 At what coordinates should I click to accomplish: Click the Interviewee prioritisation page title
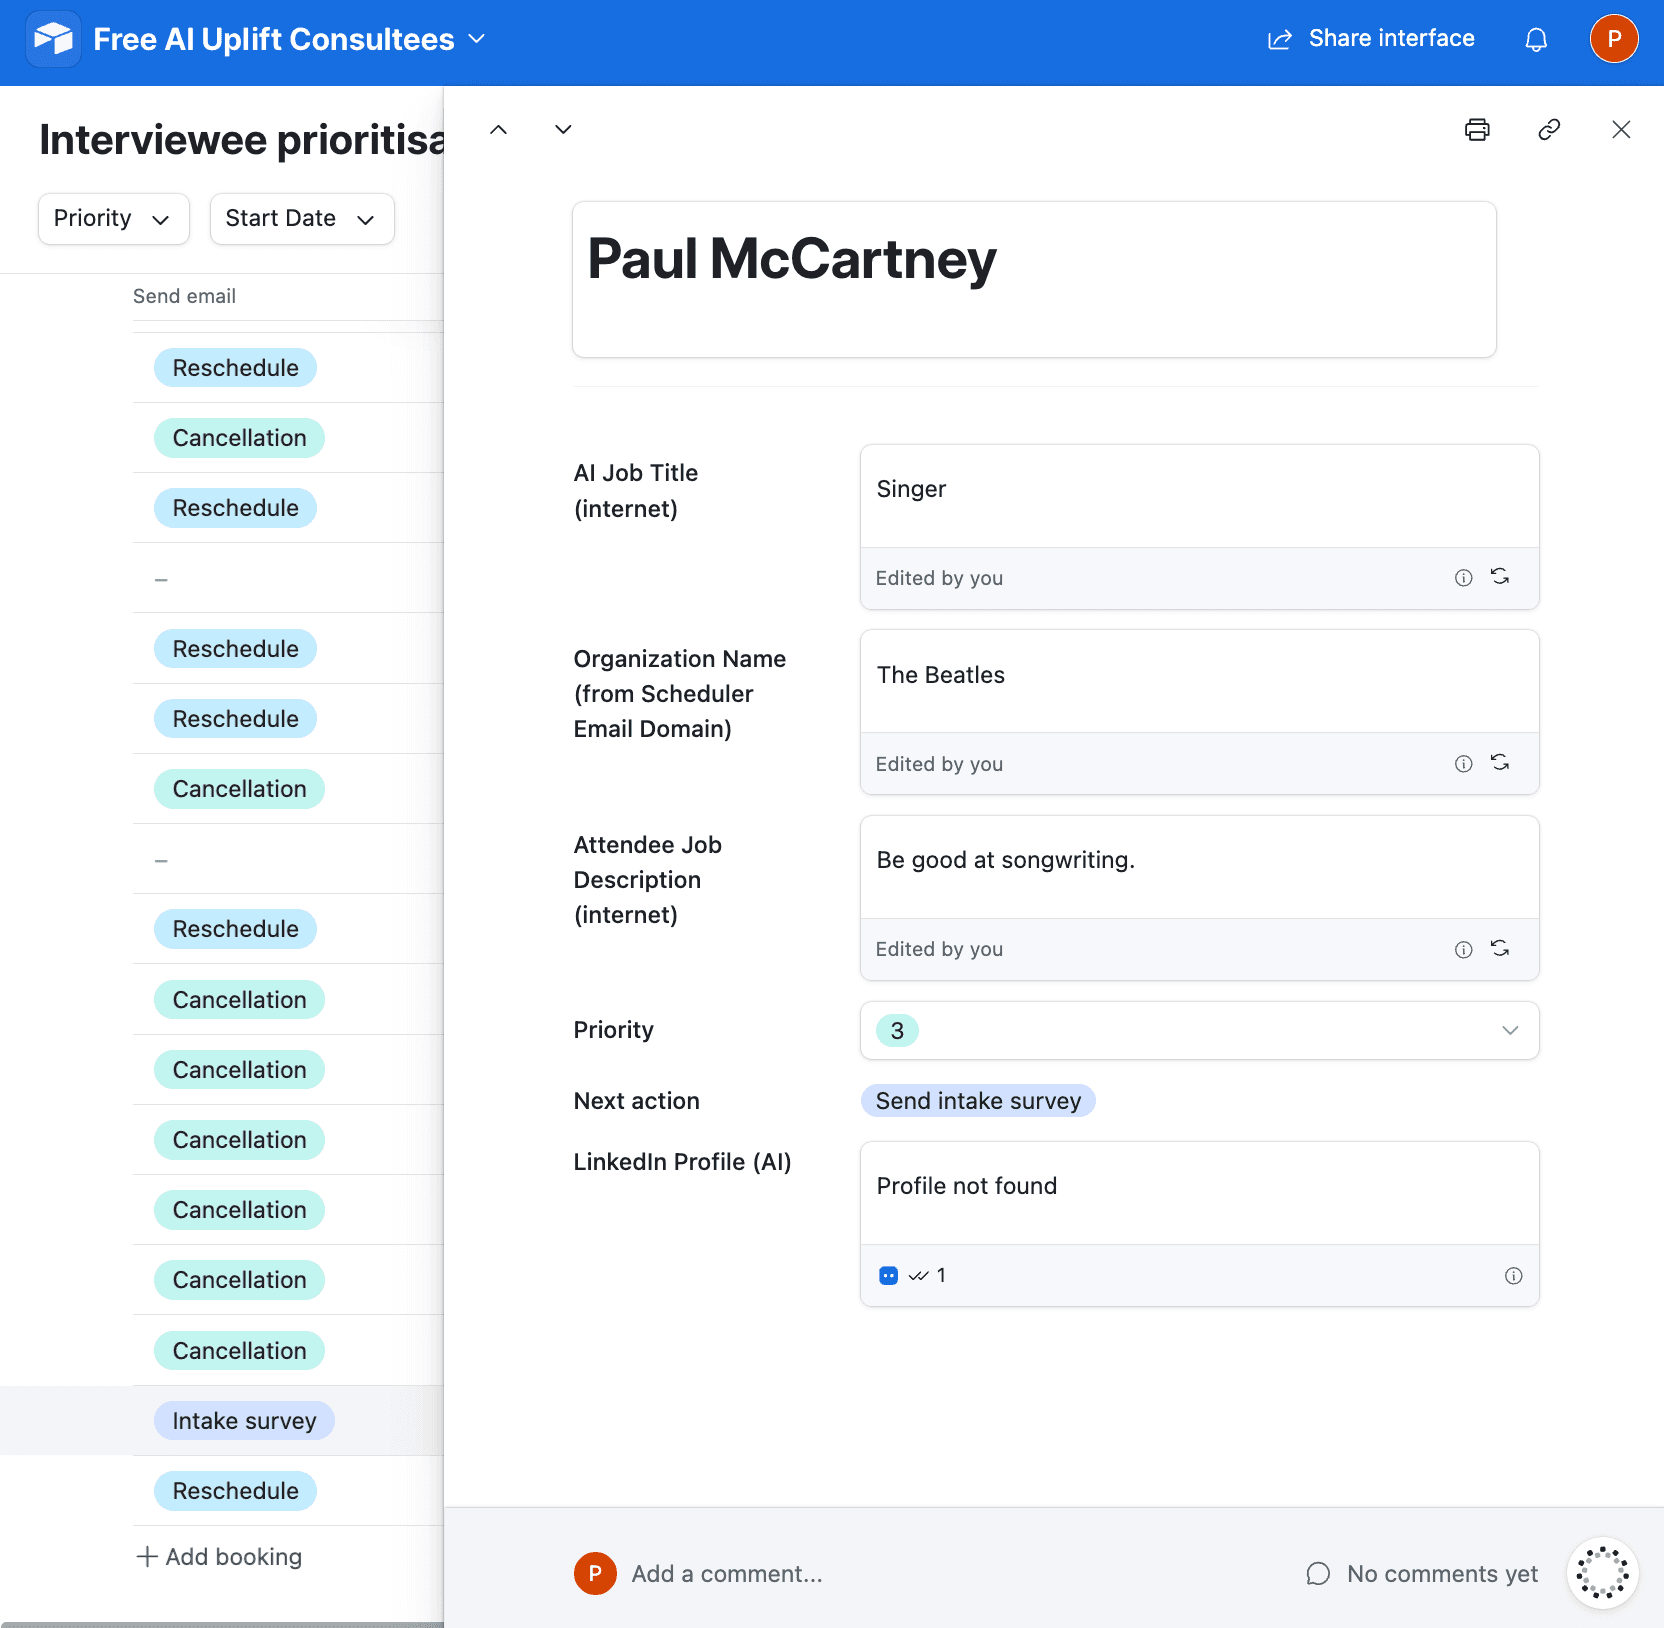pos(241,139)
